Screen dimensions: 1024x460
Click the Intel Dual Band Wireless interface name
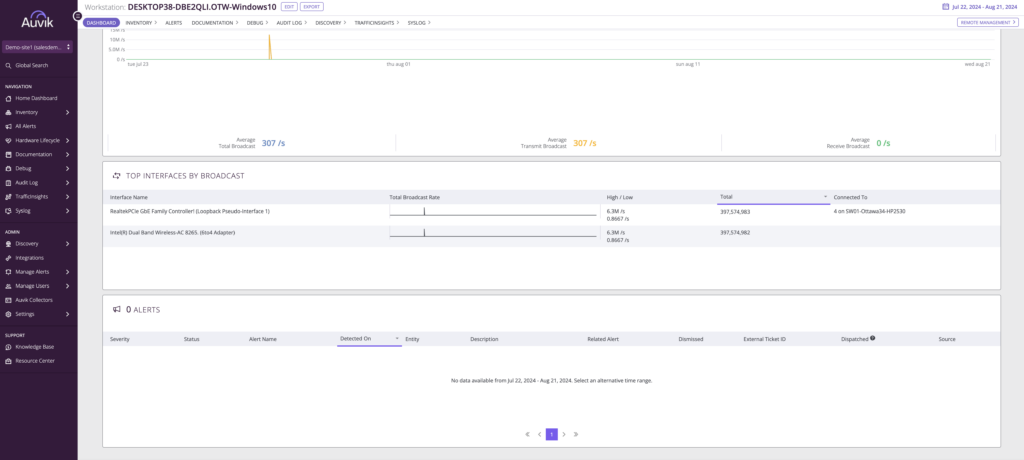(x=172, y=232)
